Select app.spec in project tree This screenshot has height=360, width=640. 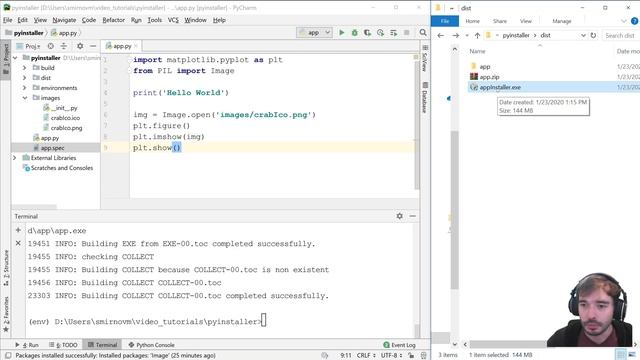point(49,148)
